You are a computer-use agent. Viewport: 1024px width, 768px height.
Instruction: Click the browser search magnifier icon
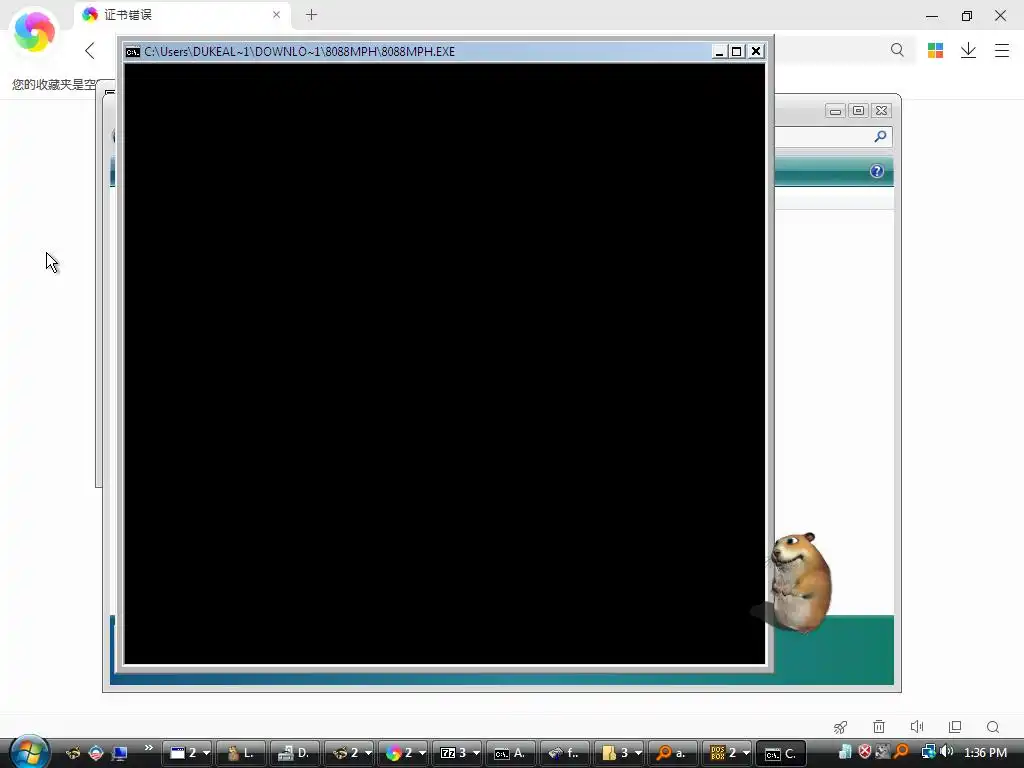pyautogui.click(x=897, y=50)
